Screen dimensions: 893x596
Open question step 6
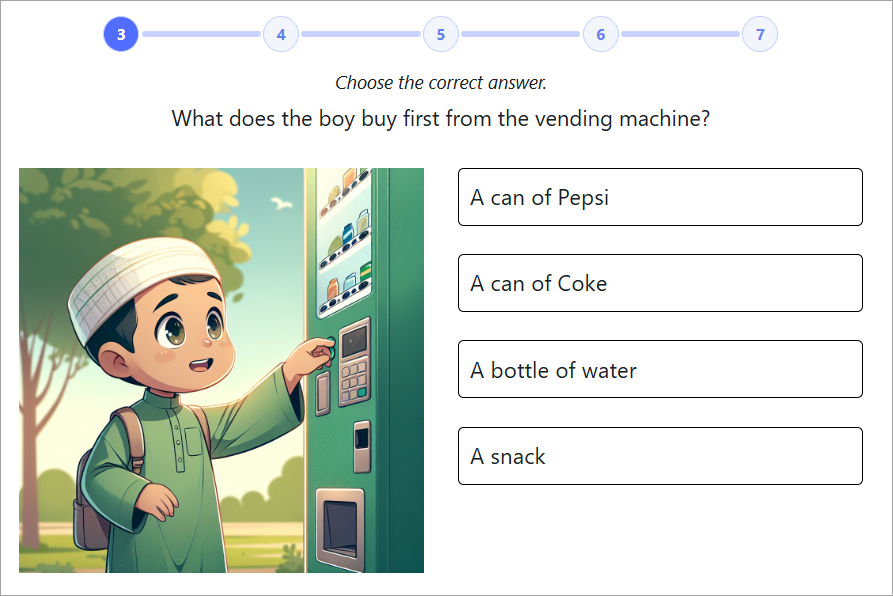coord(600,34)
